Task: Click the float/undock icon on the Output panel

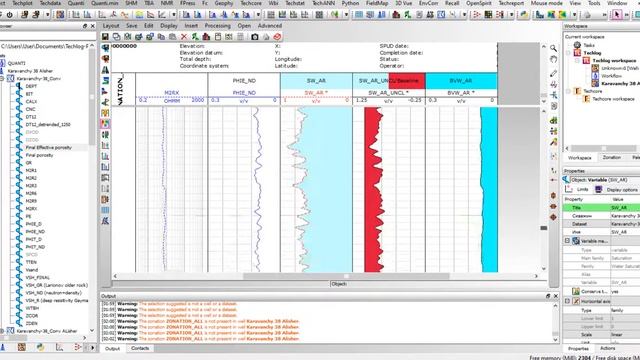Action: pos(548,296)
